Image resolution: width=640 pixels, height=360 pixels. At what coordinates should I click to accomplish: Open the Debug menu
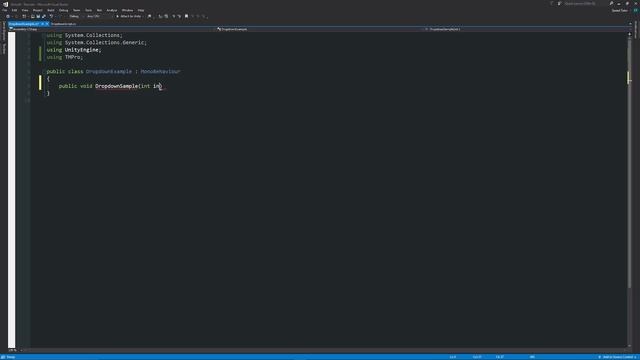point(63,10)
